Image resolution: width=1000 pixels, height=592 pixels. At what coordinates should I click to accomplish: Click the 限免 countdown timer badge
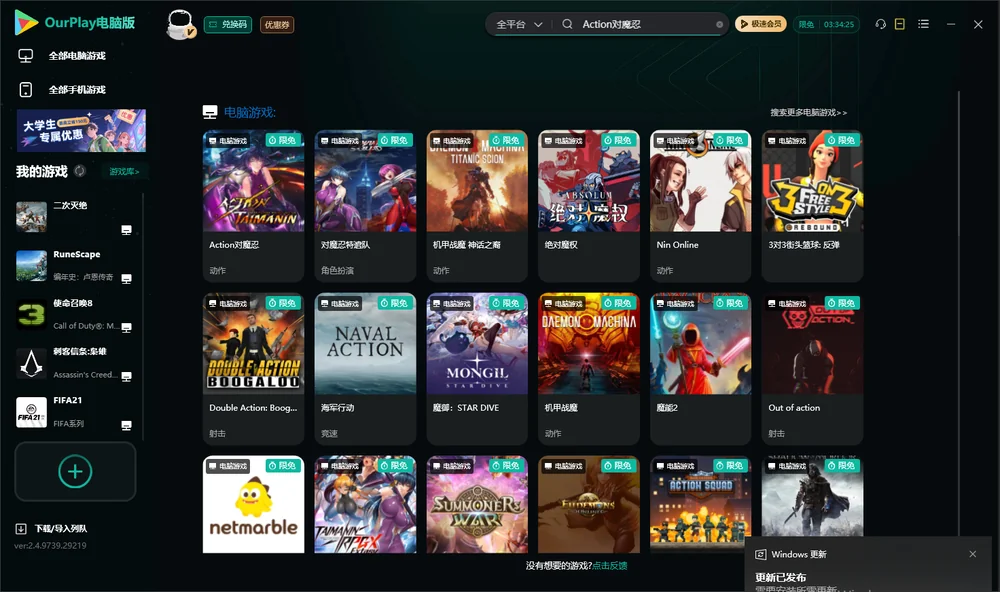pos(827,24)
